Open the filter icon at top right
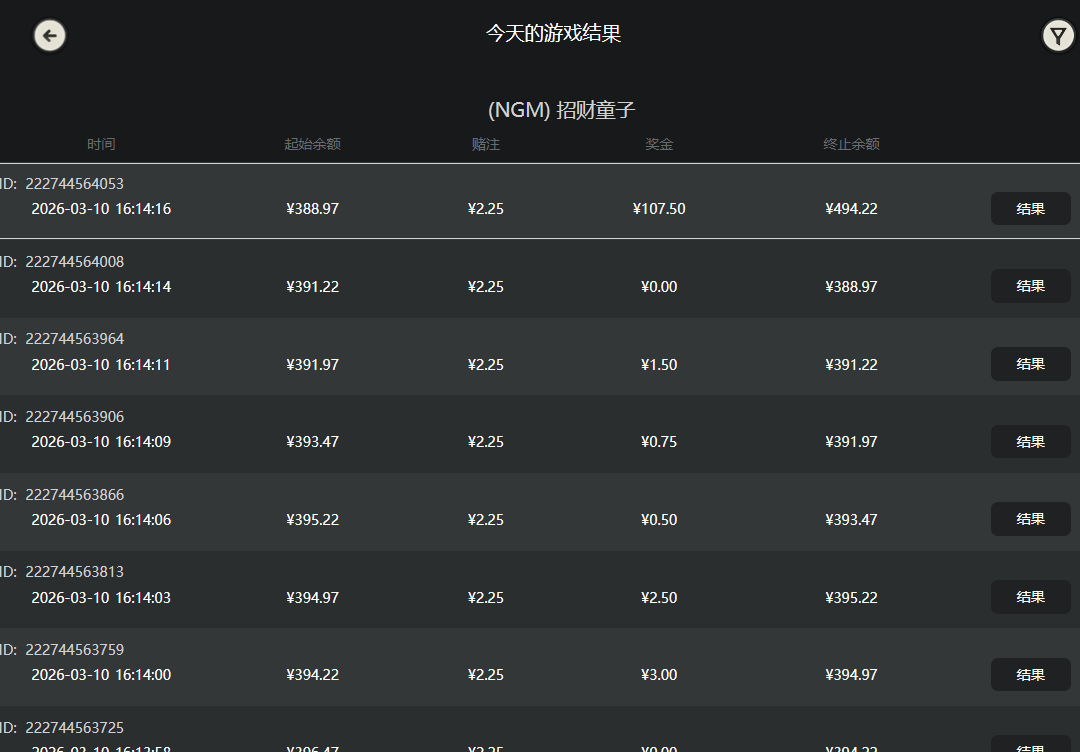 point(1058,35)
